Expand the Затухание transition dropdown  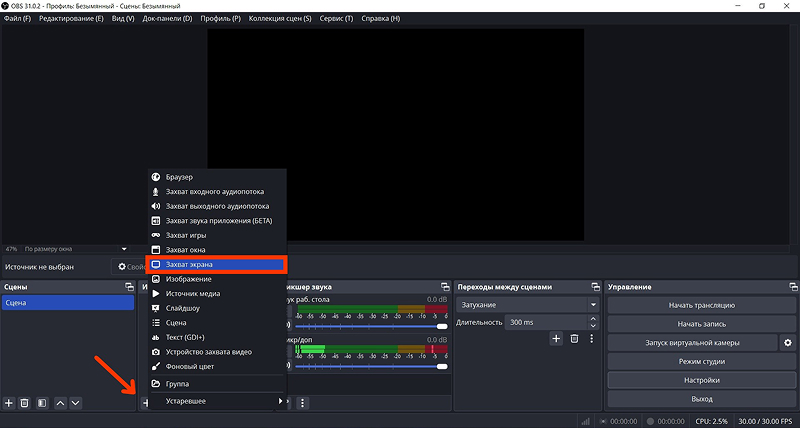click(528, 305)
